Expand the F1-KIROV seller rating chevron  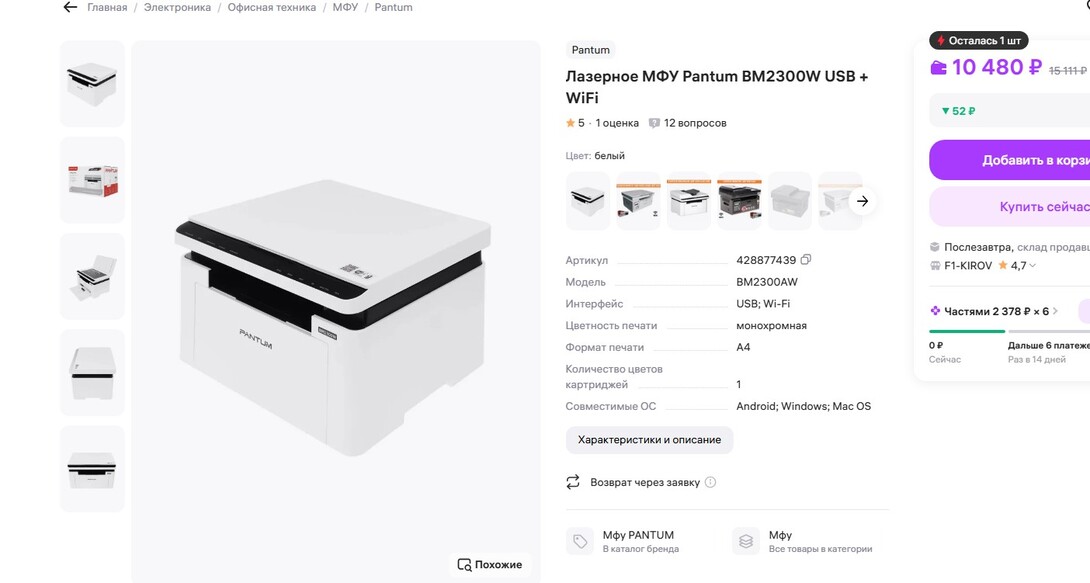pyautogui.click(x=1033, y=266)
